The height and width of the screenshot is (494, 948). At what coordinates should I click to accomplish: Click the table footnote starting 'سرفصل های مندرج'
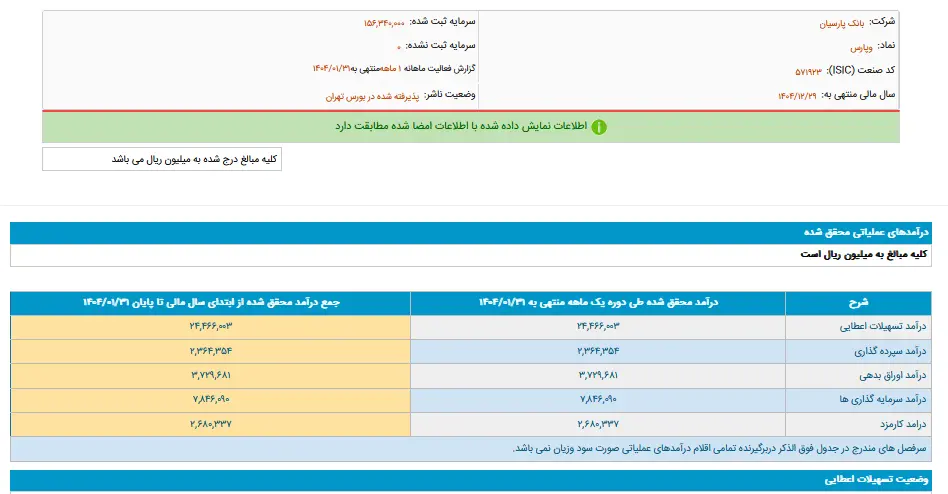pos(719,449)
